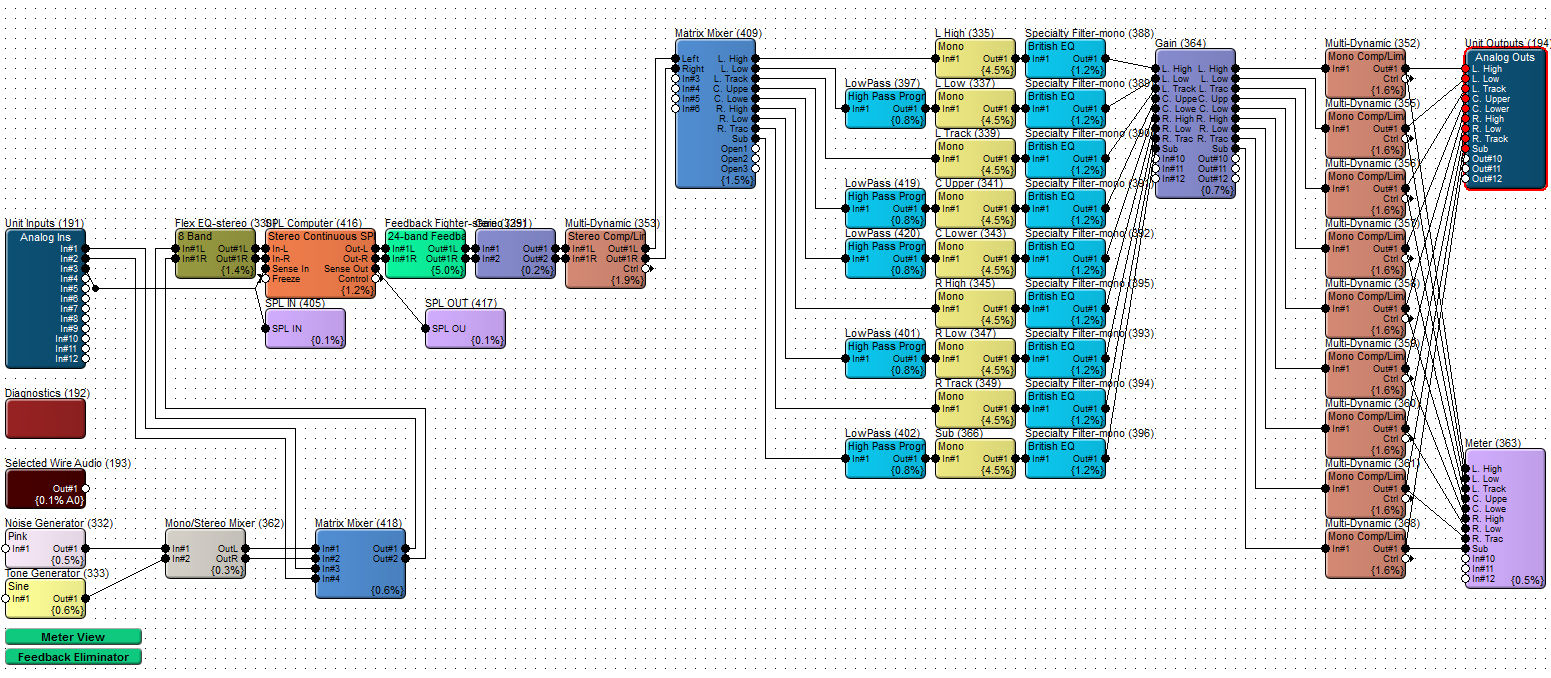The width and height of the screenshot is (1551, 678).
Task: Select the Analog Ins unit inputs block
Action: [x=45, y=300]
